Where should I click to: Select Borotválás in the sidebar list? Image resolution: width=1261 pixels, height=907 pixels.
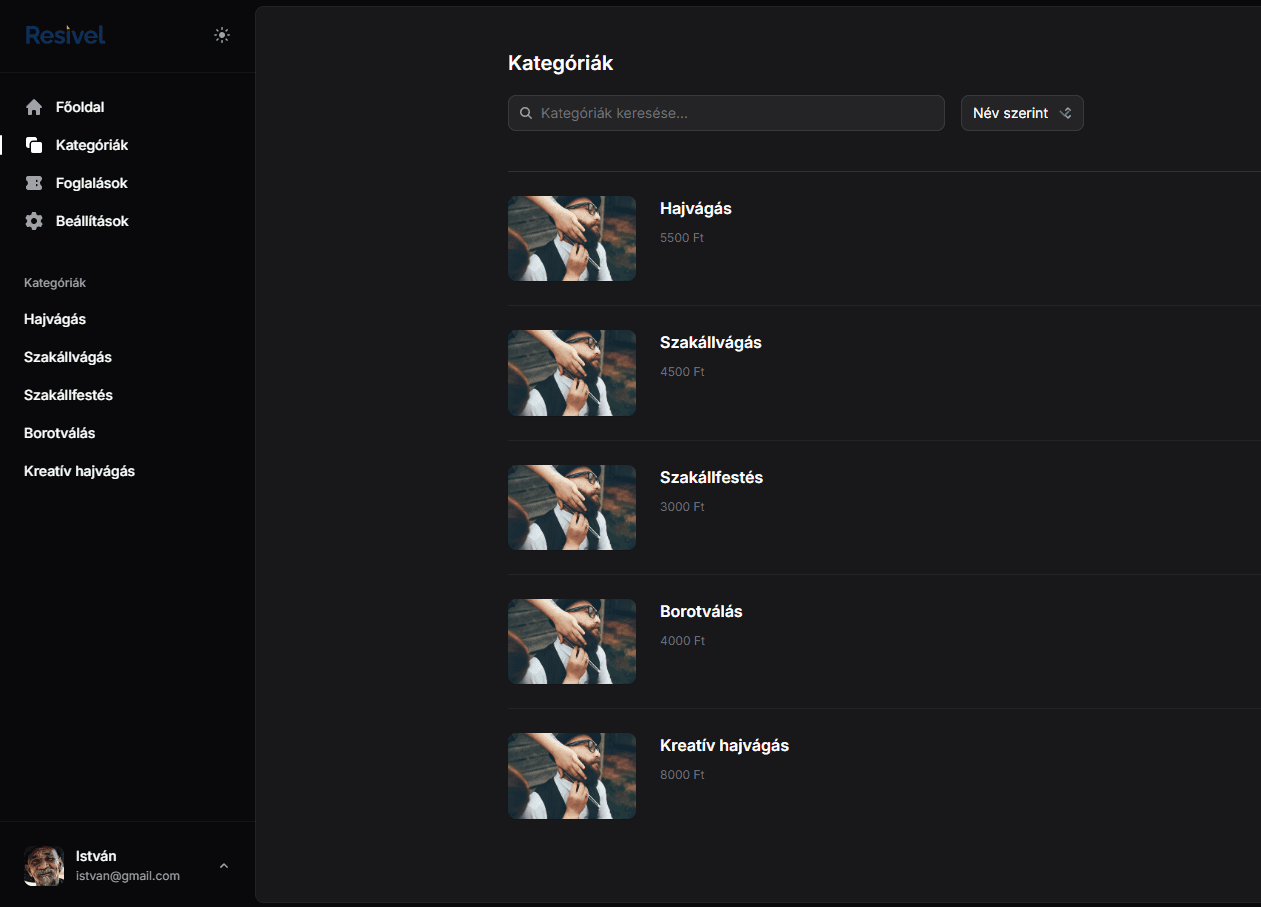pyautogui.click(x=60, y=433)
